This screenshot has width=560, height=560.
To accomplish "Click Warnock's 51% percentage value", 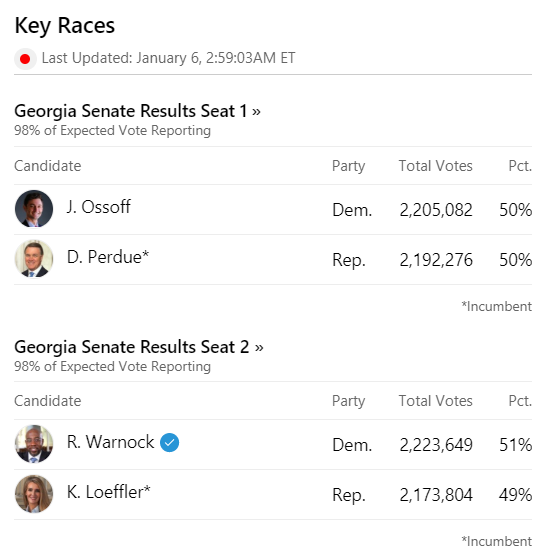I will point(516,445).
